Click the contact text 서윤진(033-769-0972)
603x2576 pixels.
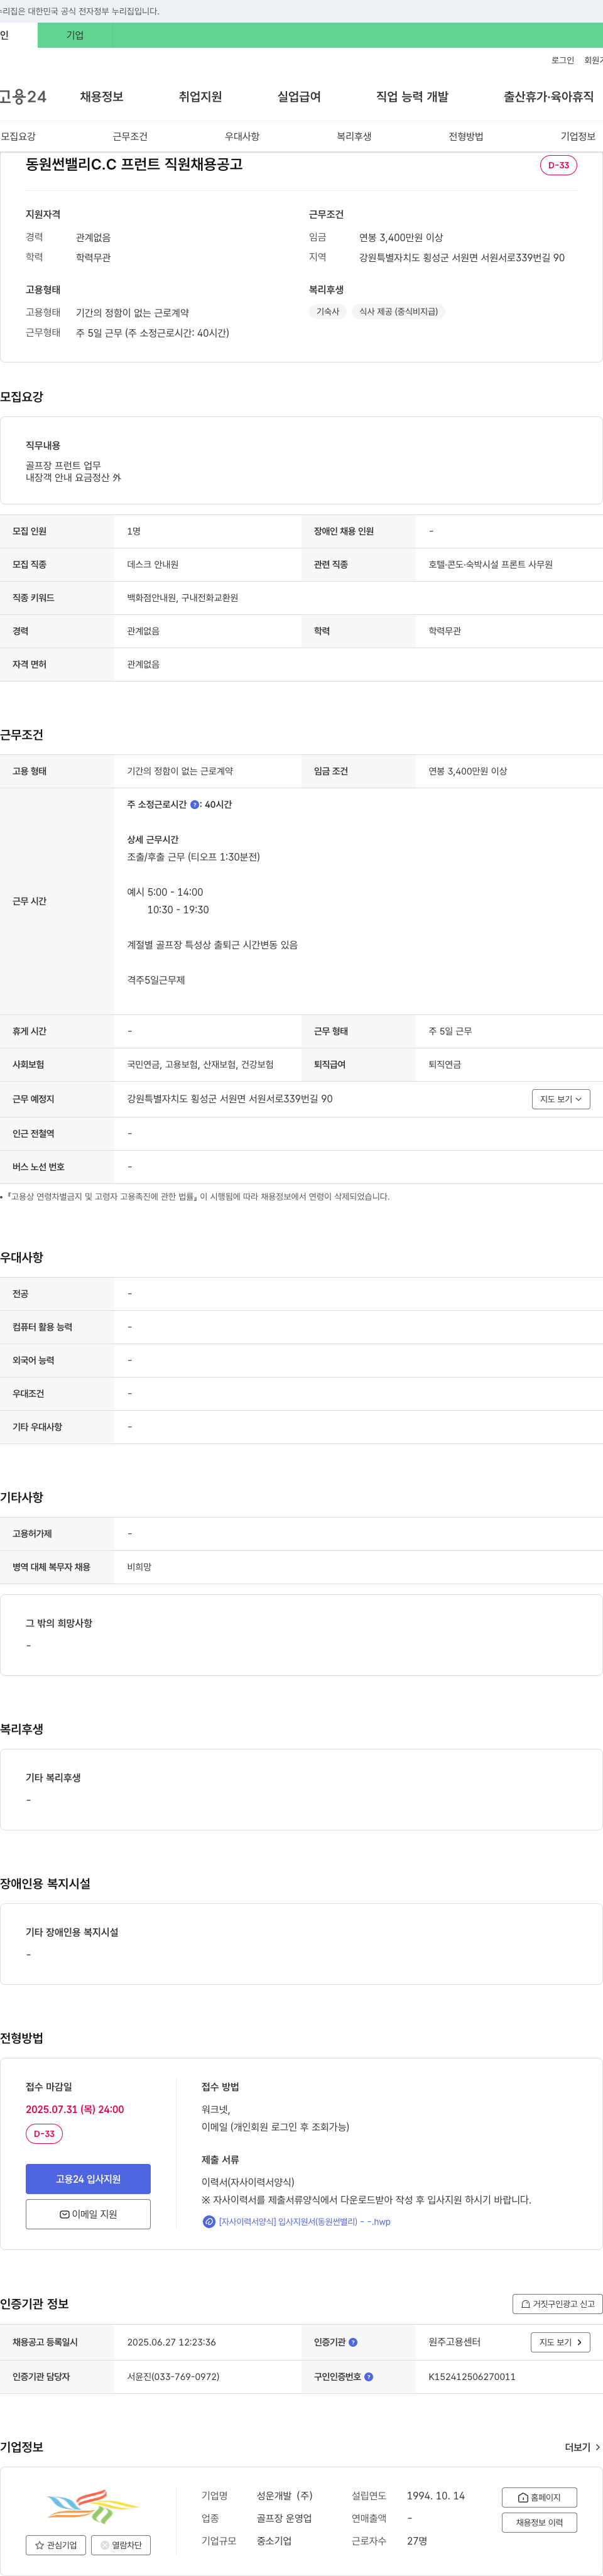click(x=173, y=2377)
